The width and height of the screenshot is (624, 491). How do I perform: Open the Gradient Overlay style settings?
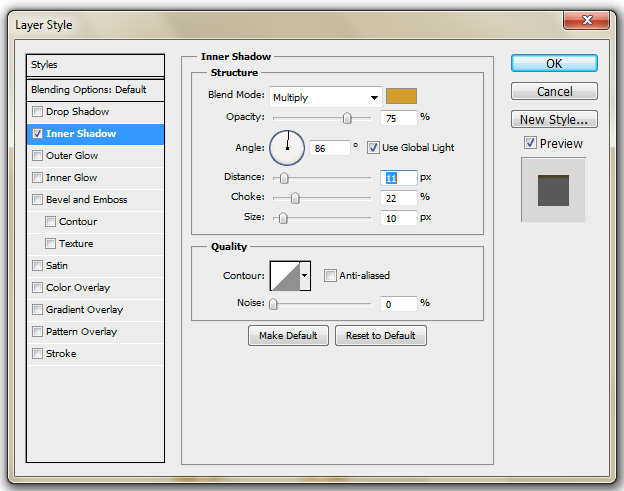(84, 310)
